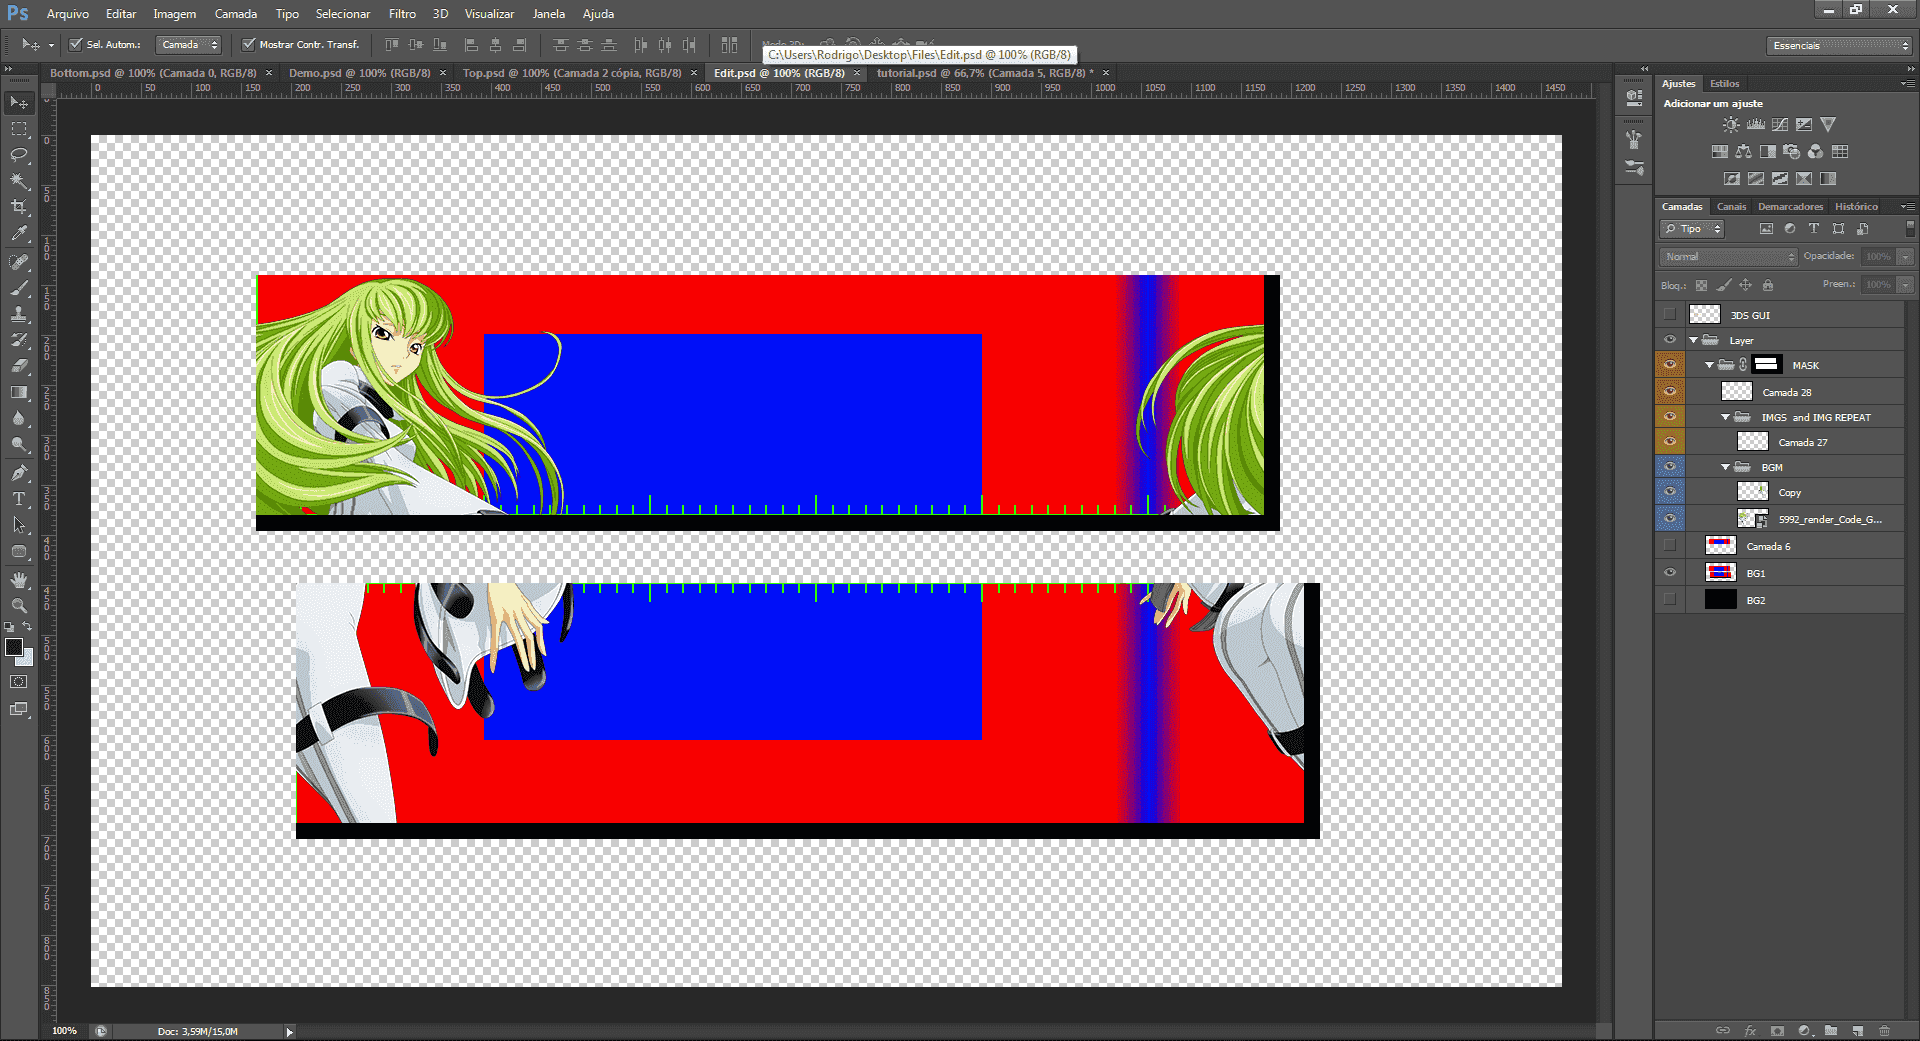The width and height of the screenshot is (1920, 1041).
Task: Collapse the MASK group
Action: [1709, 365]
